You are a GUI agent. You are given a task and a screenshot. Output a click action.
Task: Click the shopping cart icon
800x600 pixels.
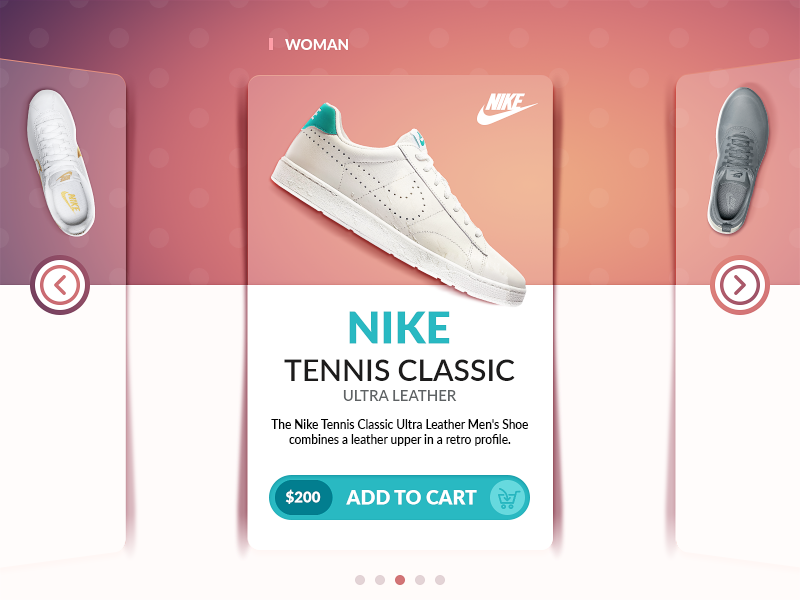pyautogui.click(x=507, y=497)
